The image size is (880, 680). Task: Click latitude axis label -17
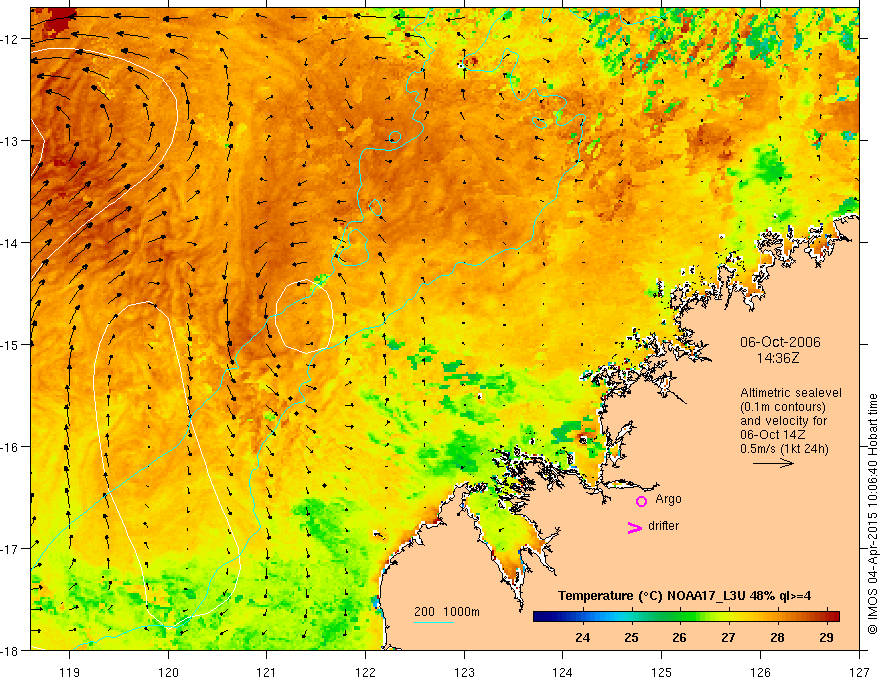(x=11, y=549)
